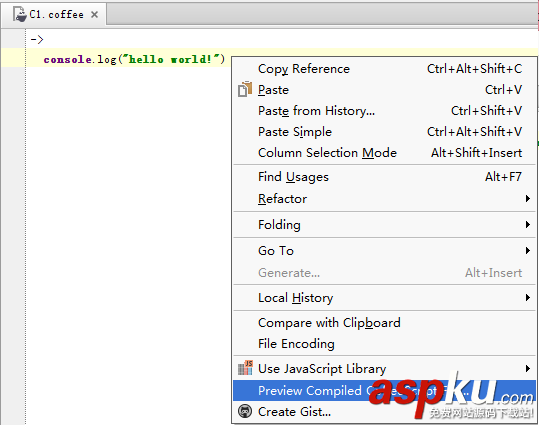Click the disabled Generate… menu item
Image resolution: width=539 pixels, height=425 pixels.
click(385, 273)
